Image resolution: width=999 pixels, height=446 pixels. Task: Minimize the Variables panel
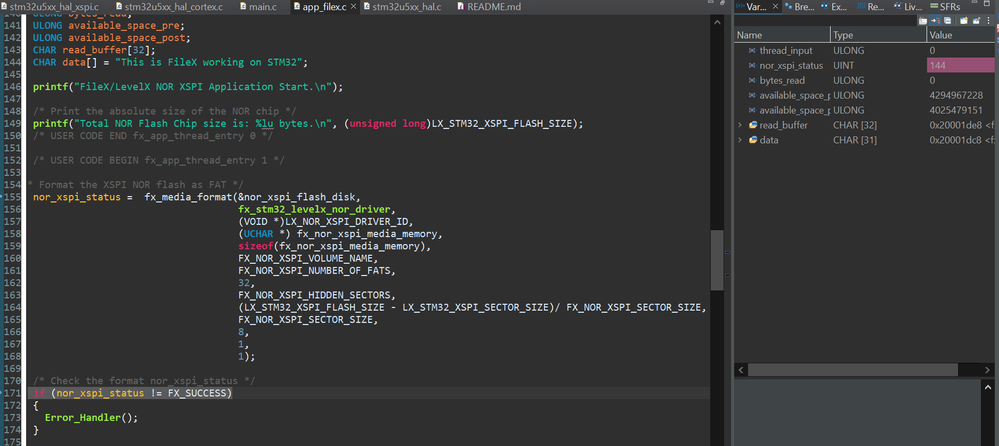point(974,2)
